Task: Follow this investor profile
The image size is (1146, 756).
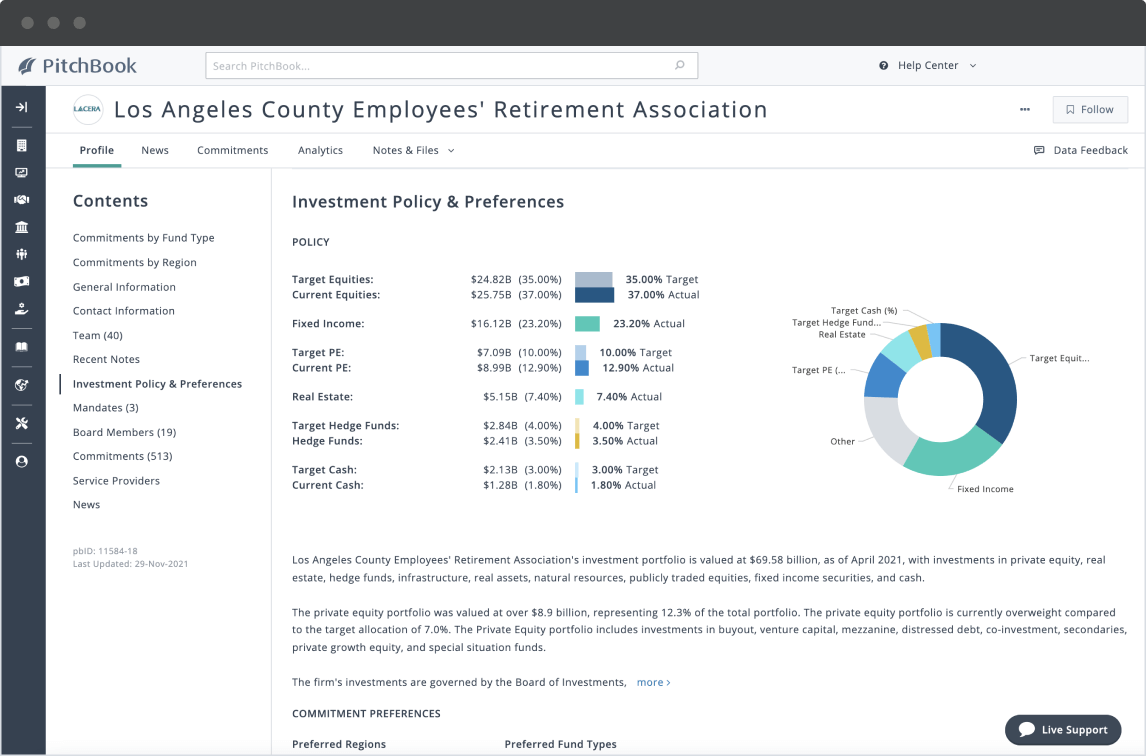Action: coord(1090,110)
